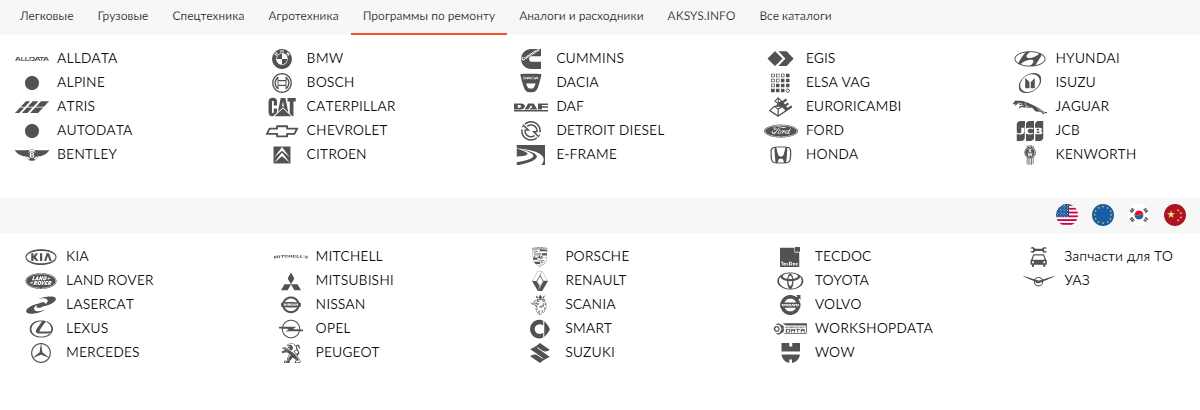Select the European Union flag icon
This screenshot has height=410, width=1200.
pos(1103,214)
